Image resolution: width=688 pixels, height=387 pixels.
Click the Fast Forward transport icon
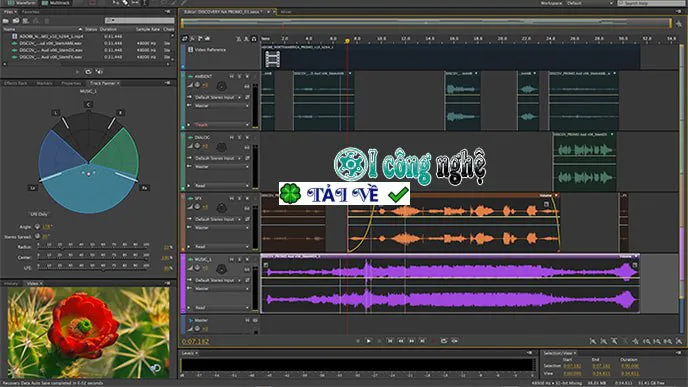point(412,340)
